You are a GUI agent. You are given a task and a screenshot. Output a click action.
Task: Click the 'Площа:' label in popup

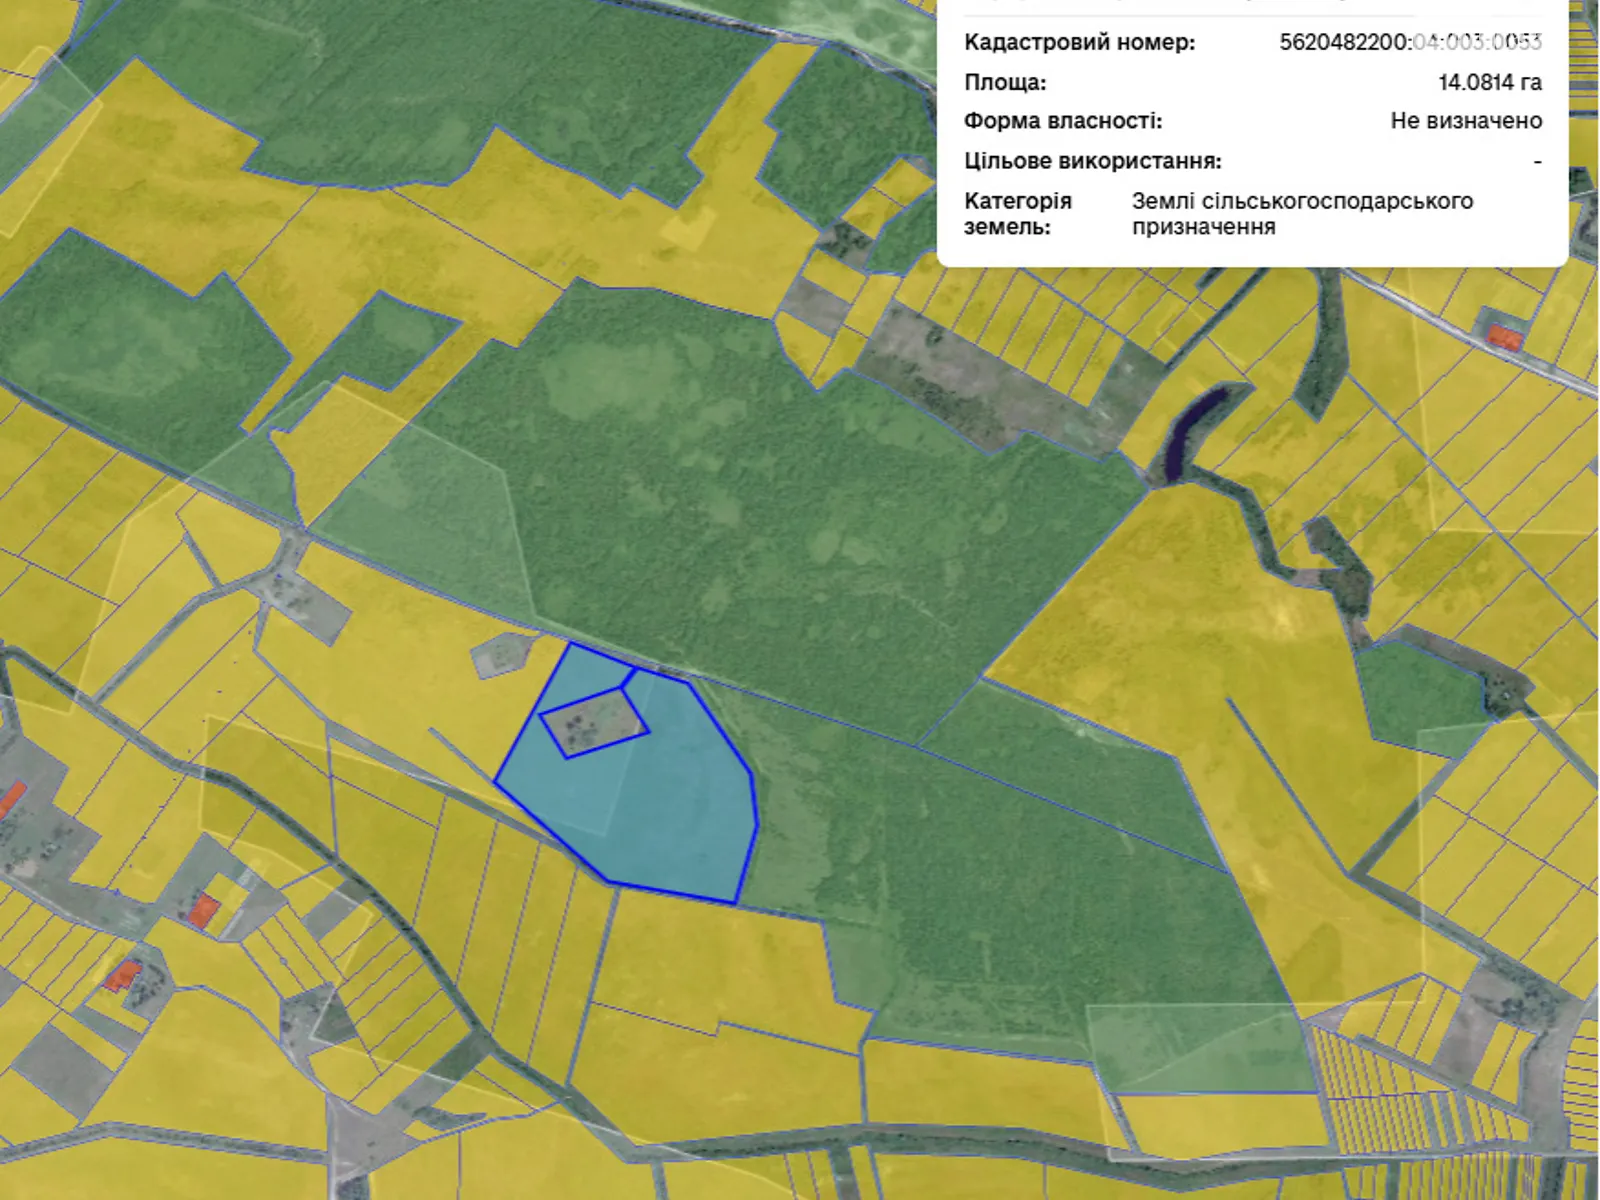point(1005,82)
